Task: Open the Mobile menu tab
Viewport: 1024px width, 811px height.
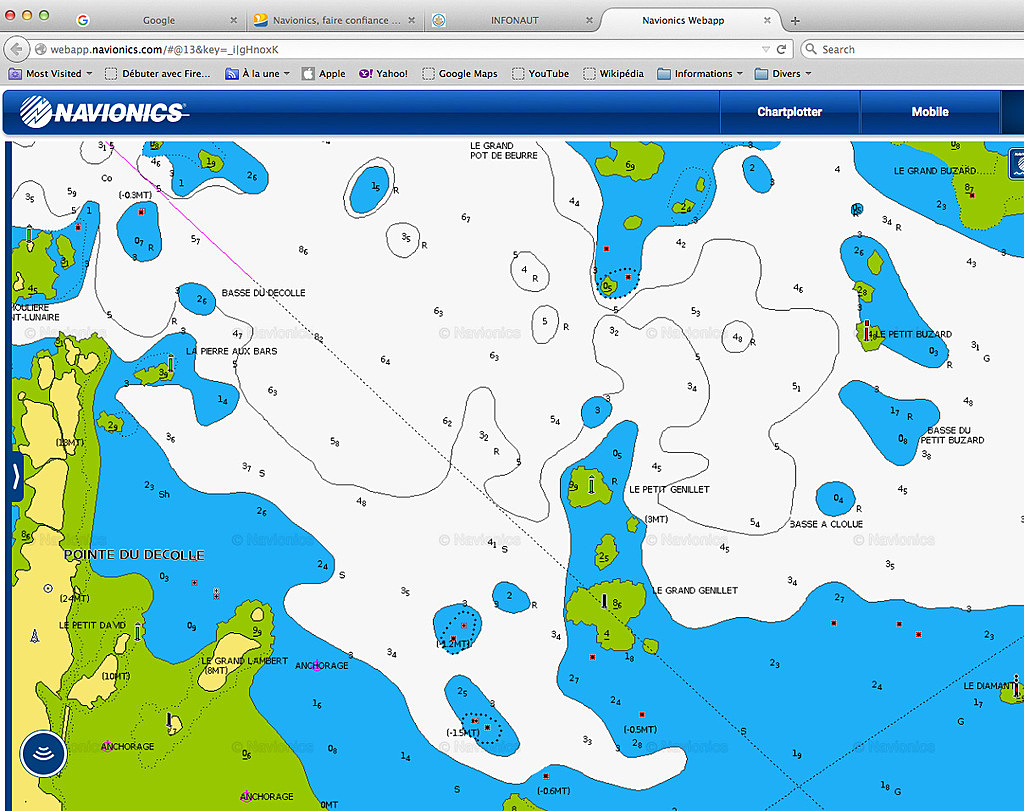Action: pyautogui.click(x=930, y=112)
